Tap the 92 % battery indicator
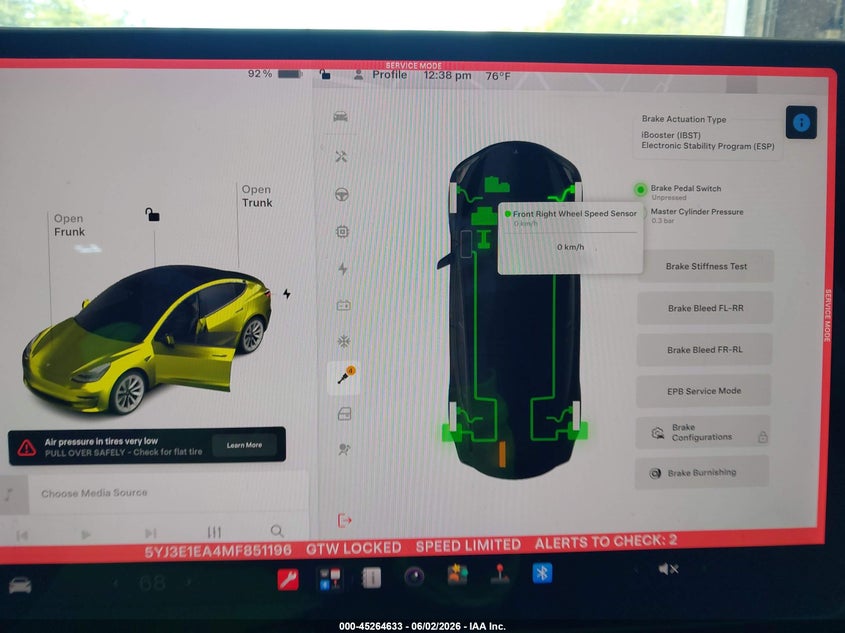Screen dimensions: 845x633 tap(275, 73)
